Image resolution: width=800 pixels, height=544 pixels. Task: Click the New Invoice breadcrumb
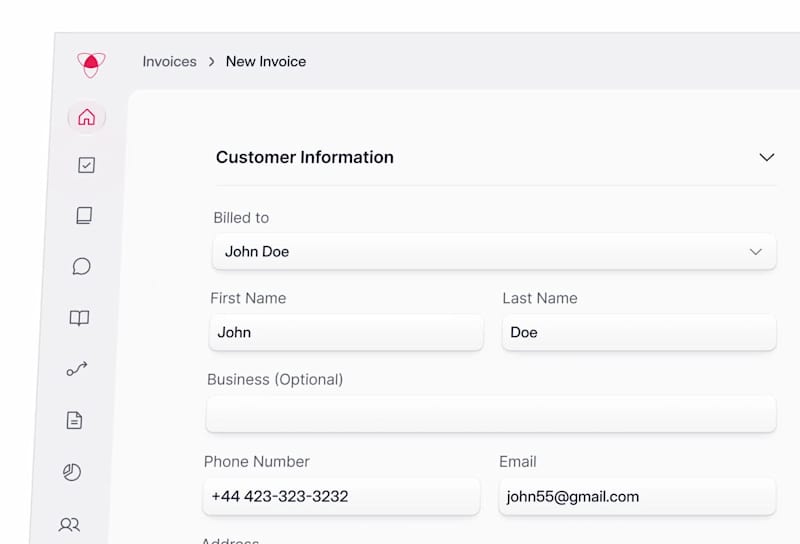point(266,61)
